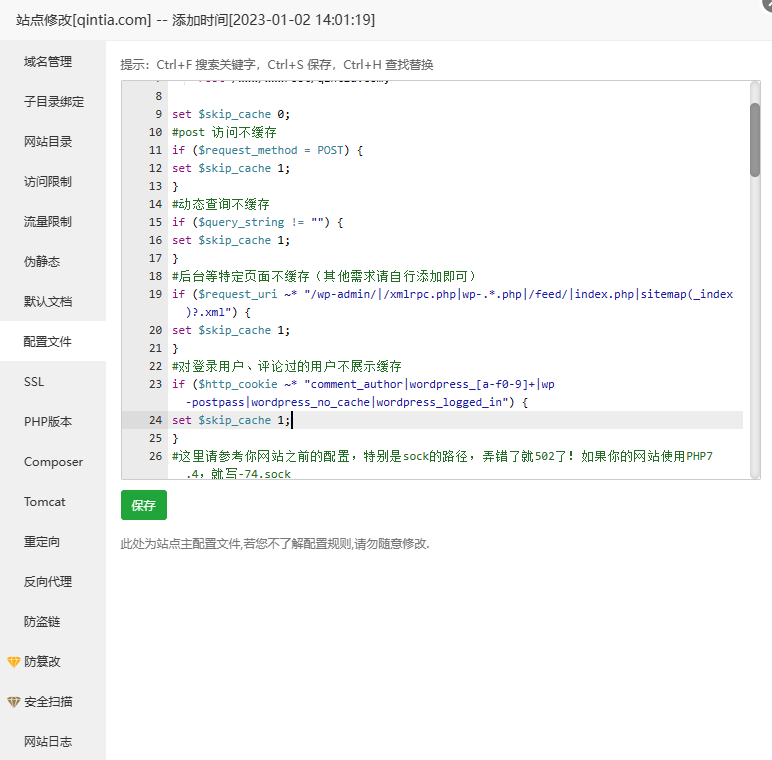Open 安全扫描 premium feature
This screenshot has width=772, height=760.
48,702
